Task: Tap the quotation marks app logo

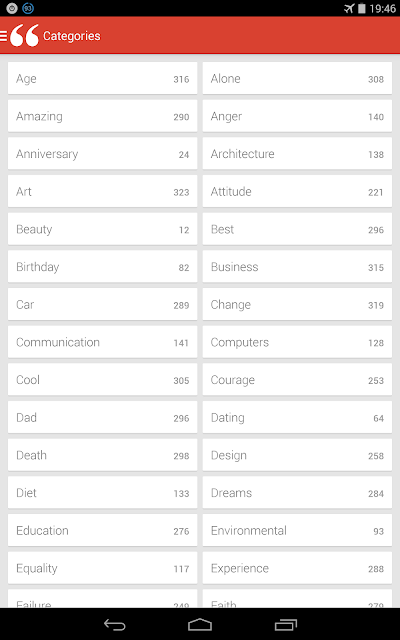Action: click(x=24, y=36)
